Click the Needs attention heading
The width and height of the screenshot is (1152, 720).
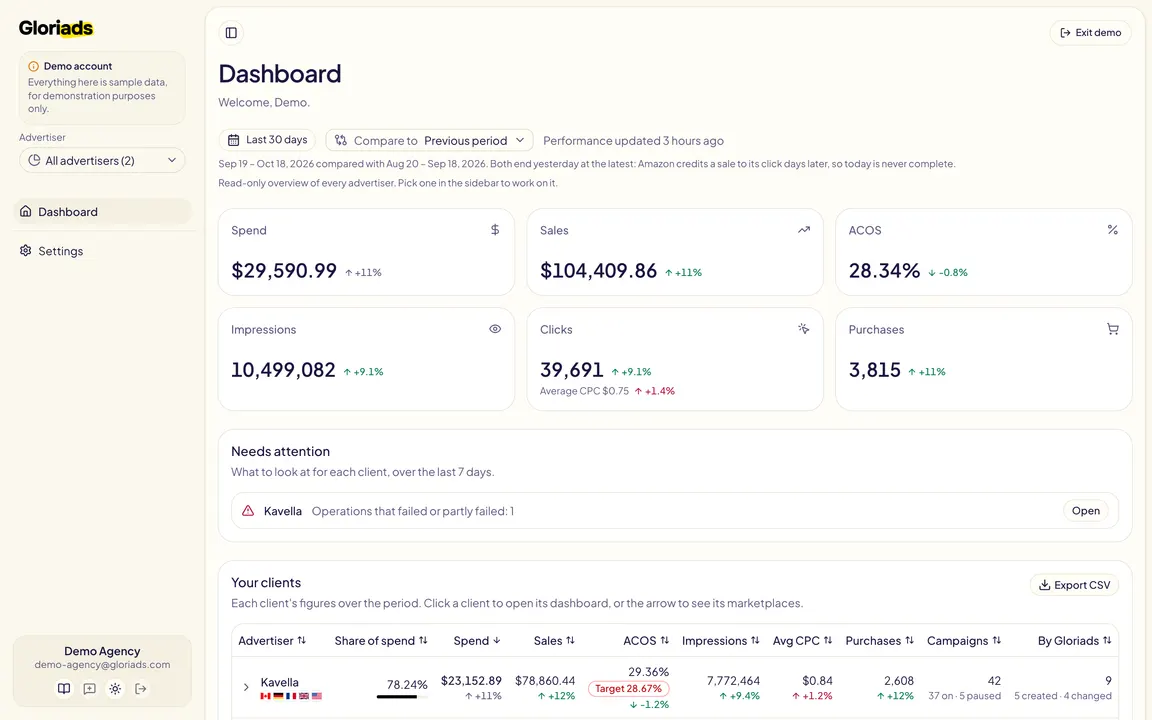tap(281, 451)
